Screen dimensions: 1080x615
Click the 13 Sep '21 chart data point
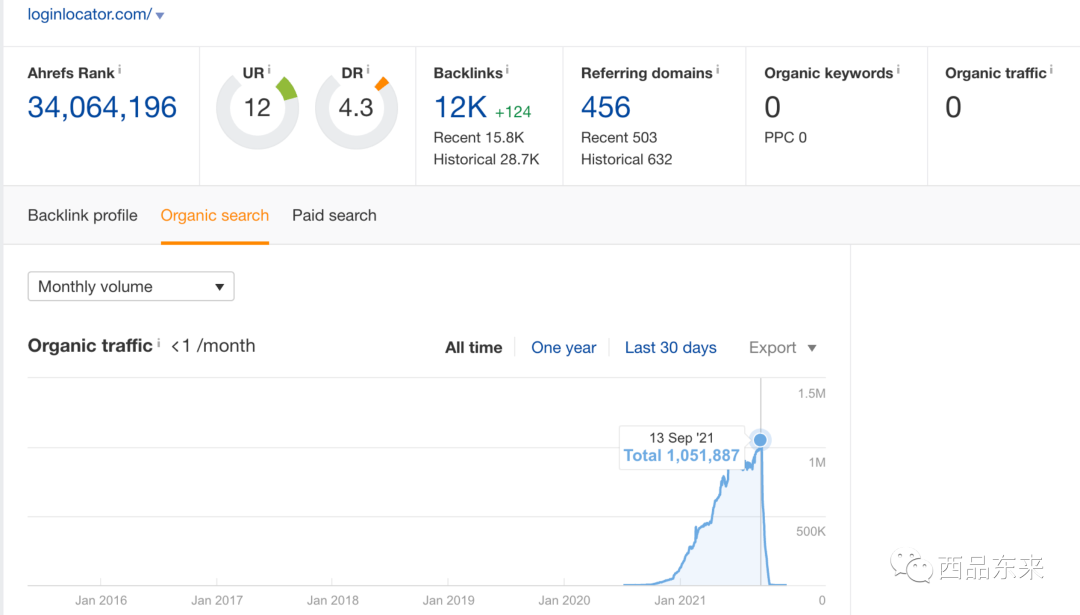[x=760, y=439]
